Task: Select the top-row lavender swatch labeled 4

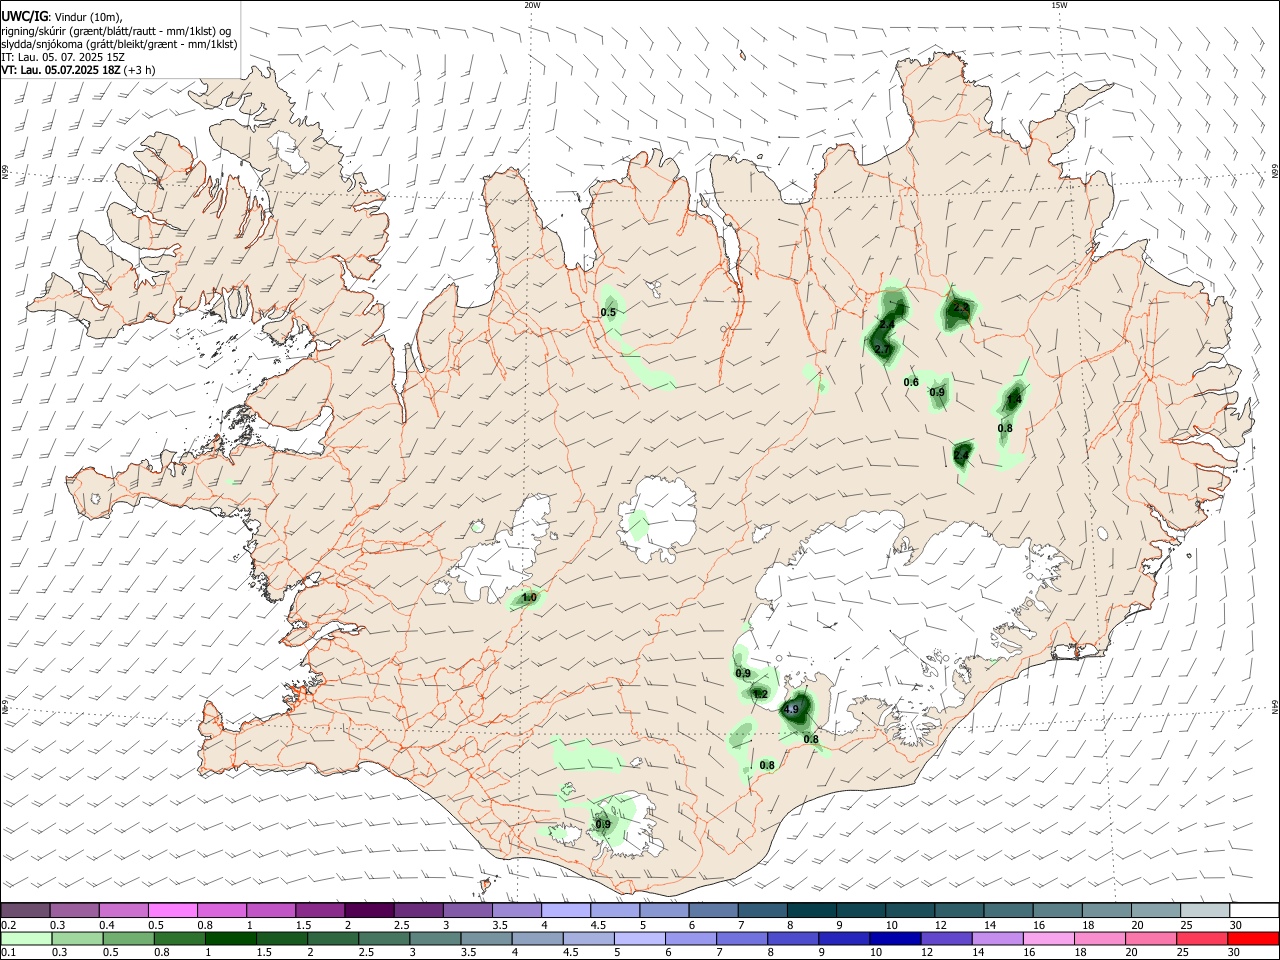Action: coord(565,911)
